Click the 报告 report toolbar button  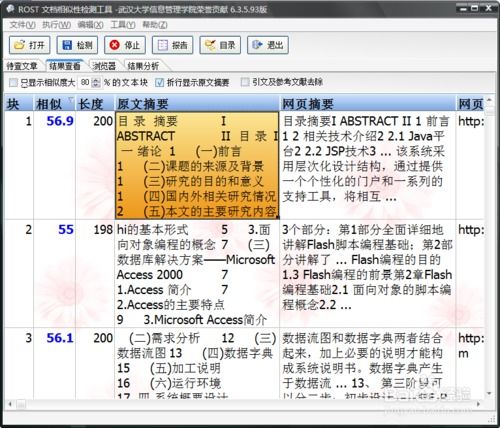(173, 45)
